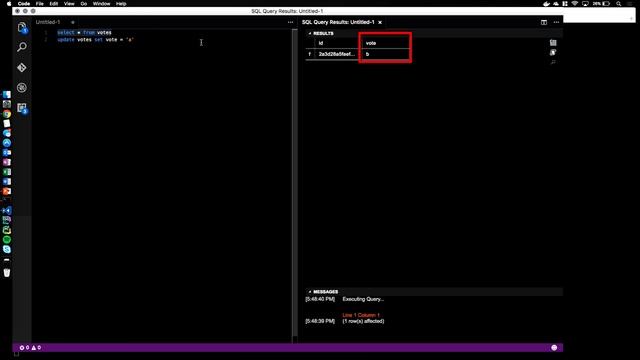Click the split editor icon in the results pane

tap(544, 22)
